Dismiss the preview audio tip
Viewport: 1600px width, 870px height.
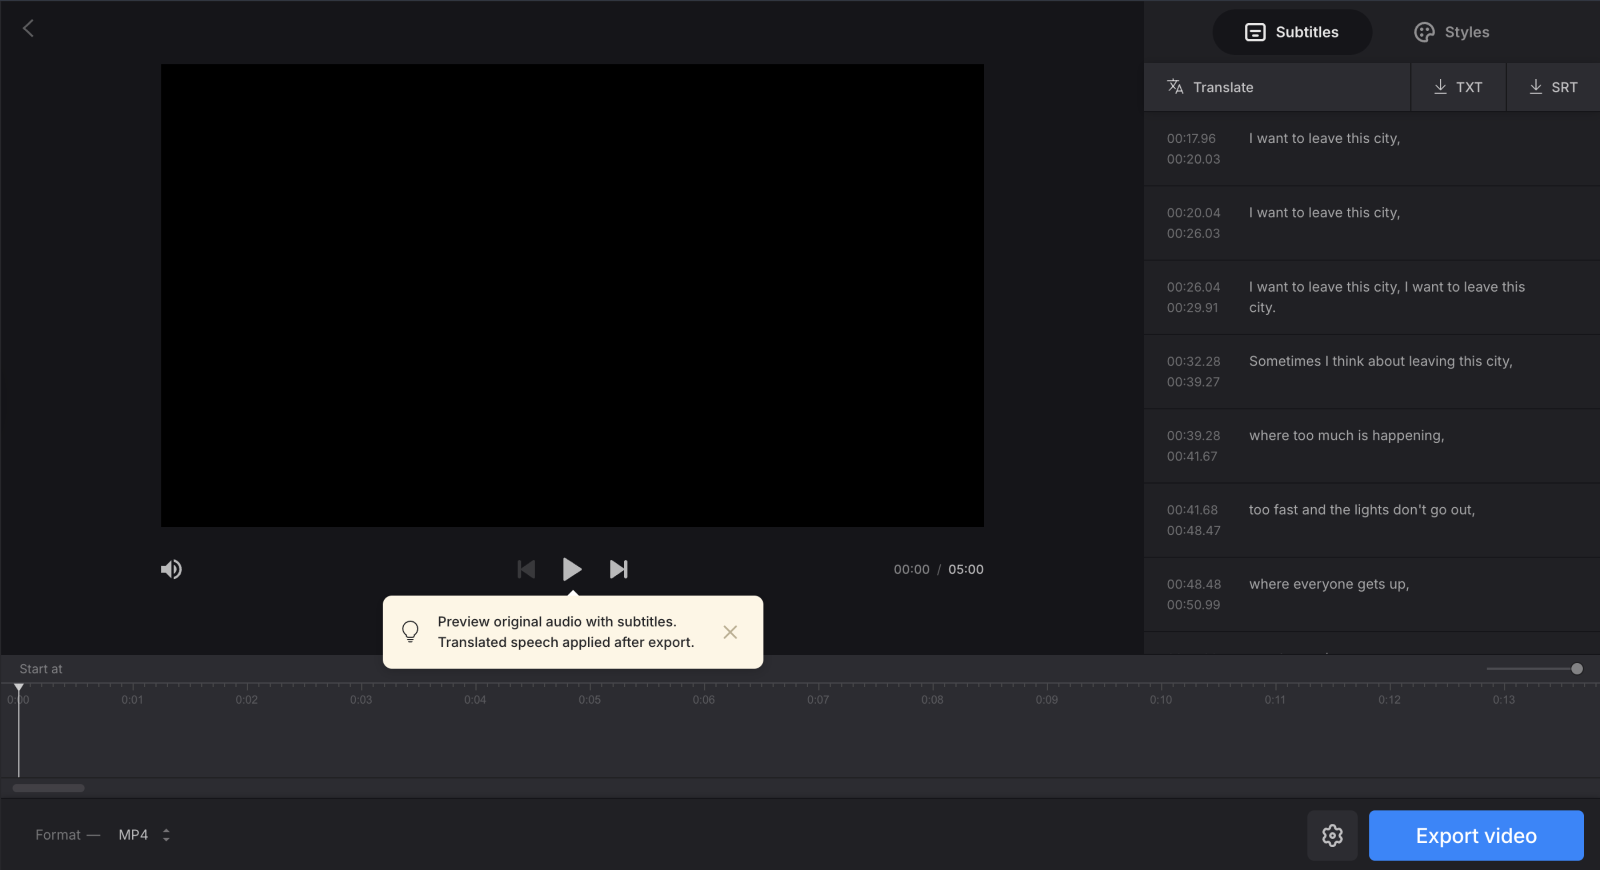pyautogui.click(x=730, y=632)
